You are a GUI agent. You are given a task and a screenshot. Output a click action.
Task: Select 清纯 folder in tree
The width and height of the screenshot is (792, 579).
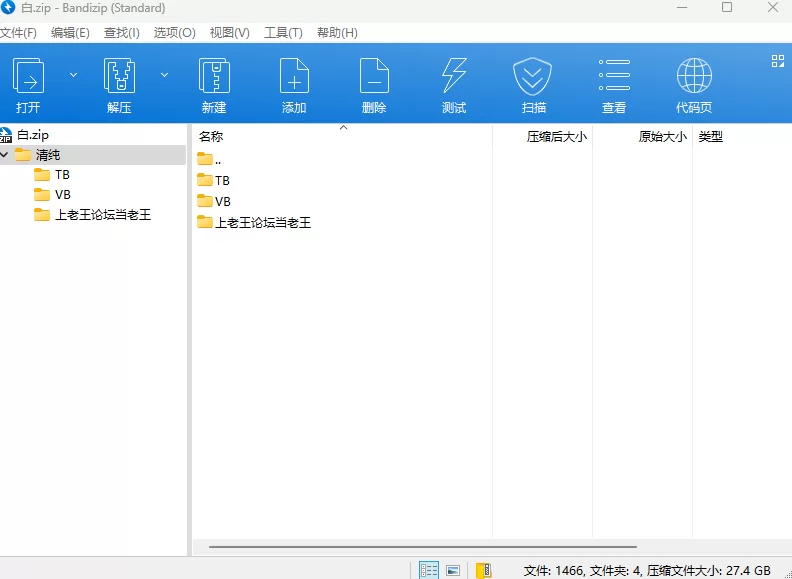pos(93,155)
